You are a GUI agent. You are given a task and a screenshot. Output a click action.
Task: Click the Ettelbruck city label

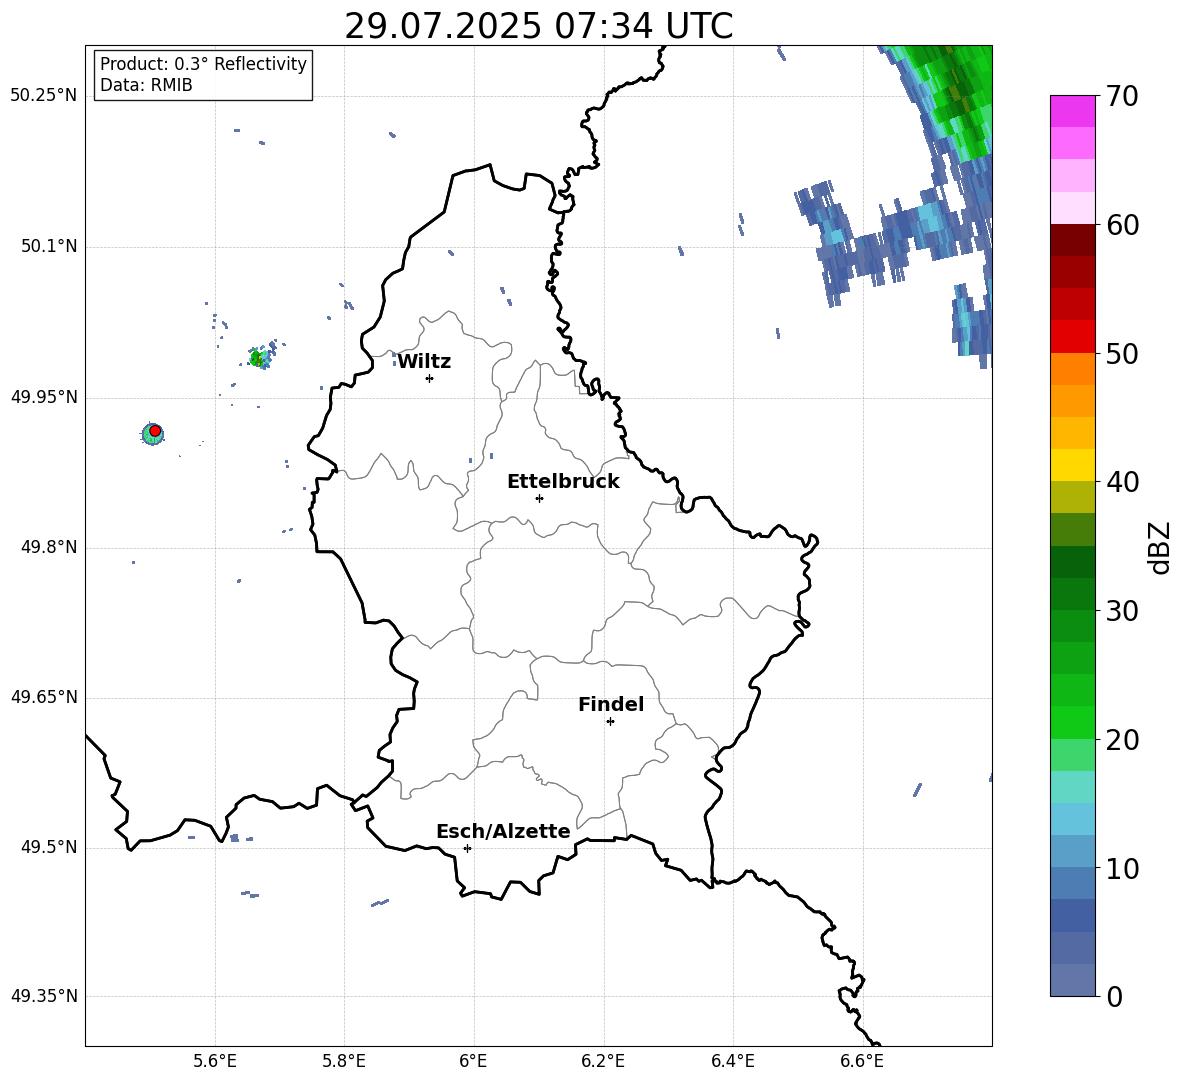563,482
